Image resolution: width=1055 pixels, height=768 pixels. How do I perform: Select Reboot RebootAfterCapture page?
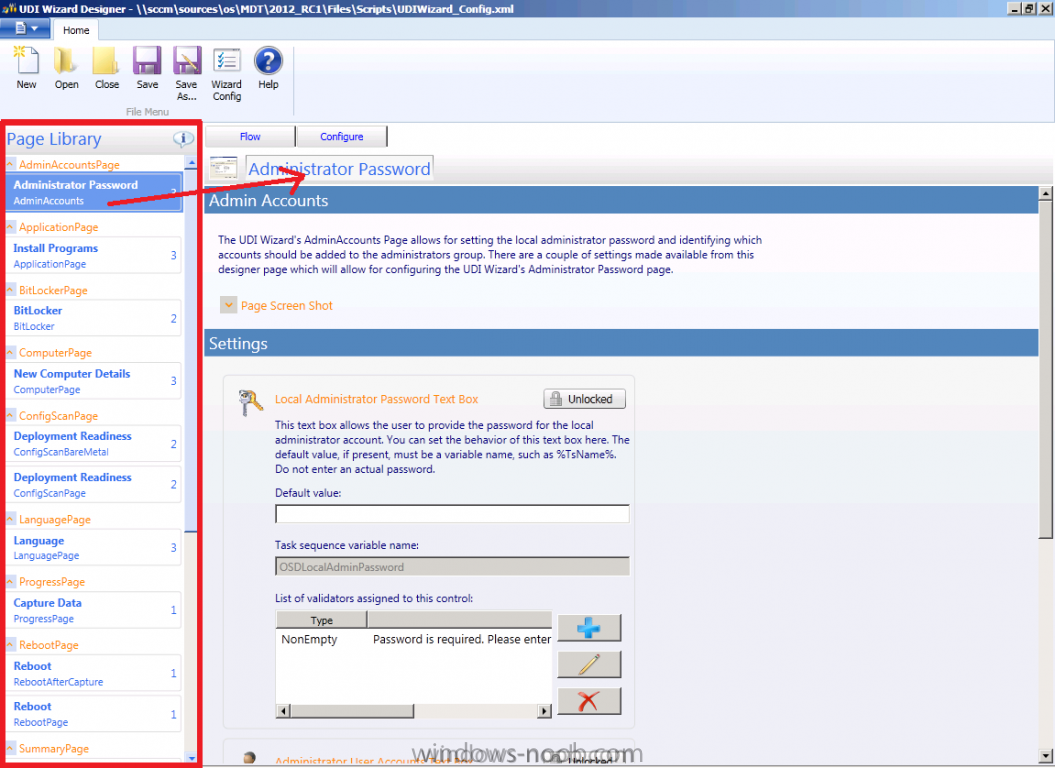pyautogui.click(x=94, y=673)
